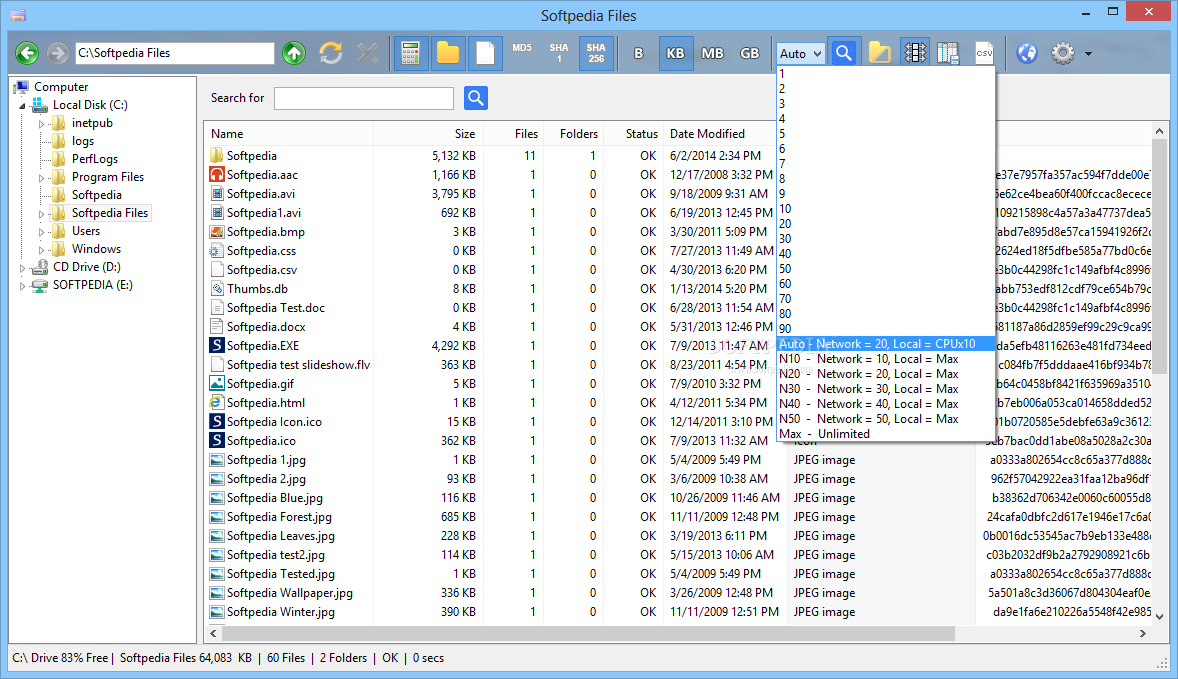The width and height of the screenshot is (1178, 679).
Task: Show sizes in KB
Action: point(675,53)
